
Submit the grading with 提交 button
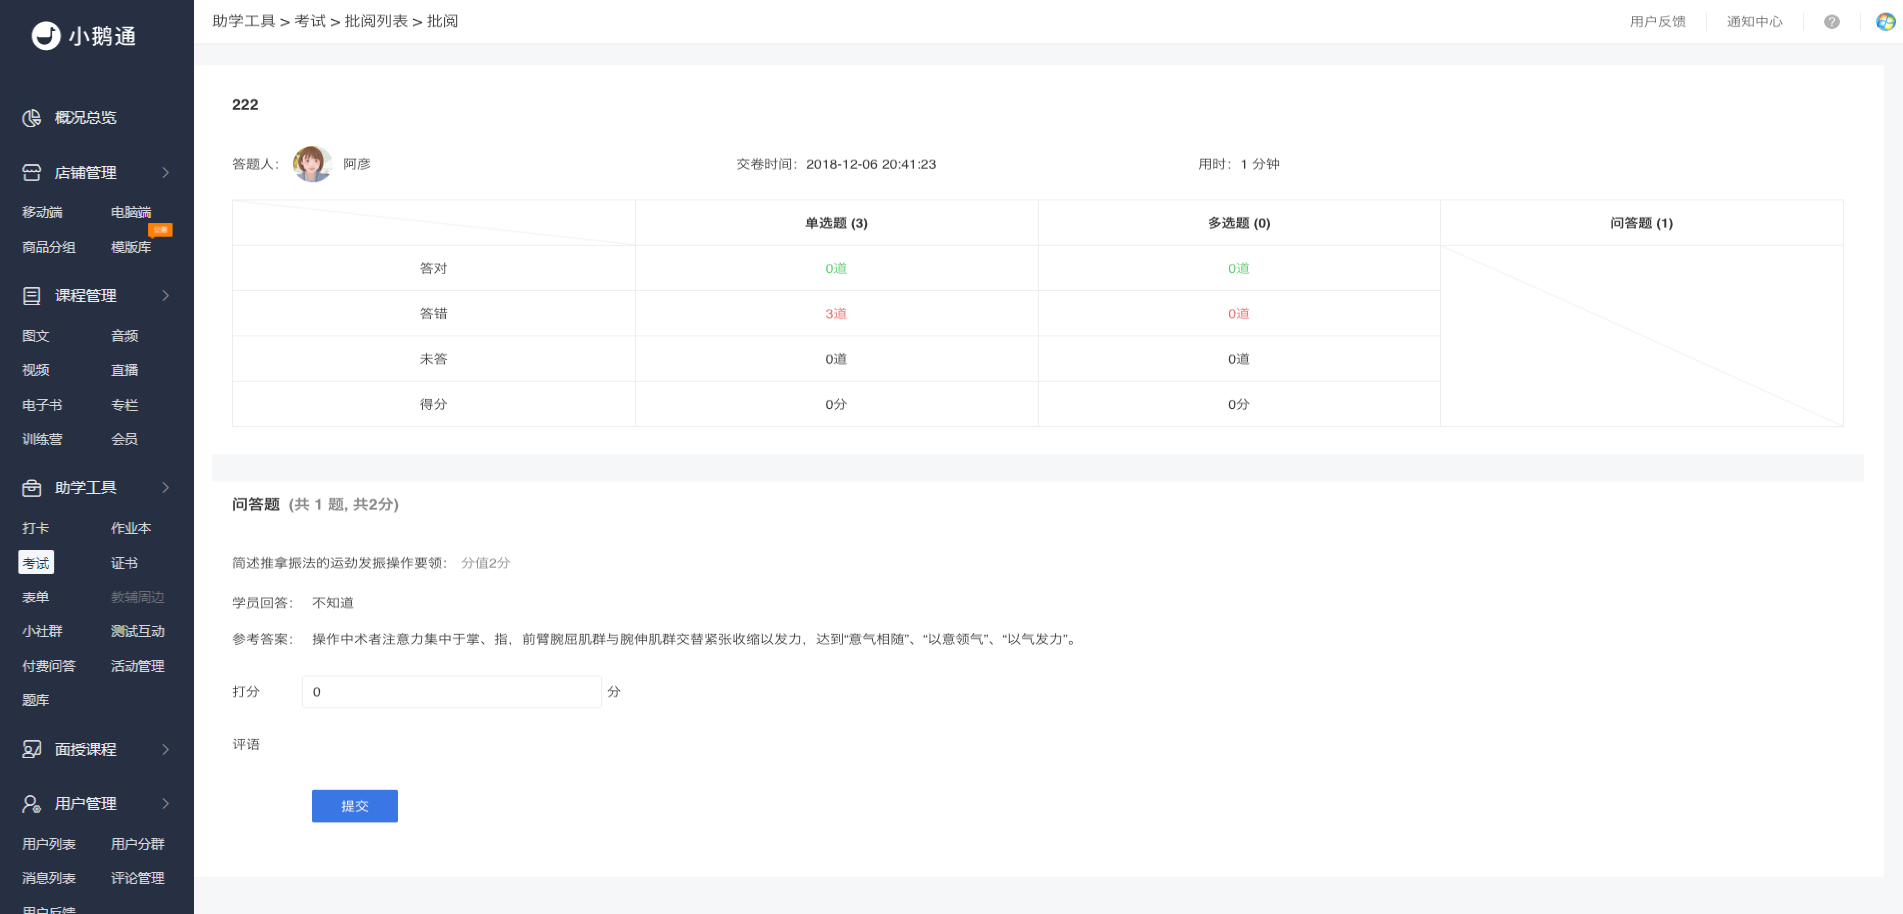point(355,806)
